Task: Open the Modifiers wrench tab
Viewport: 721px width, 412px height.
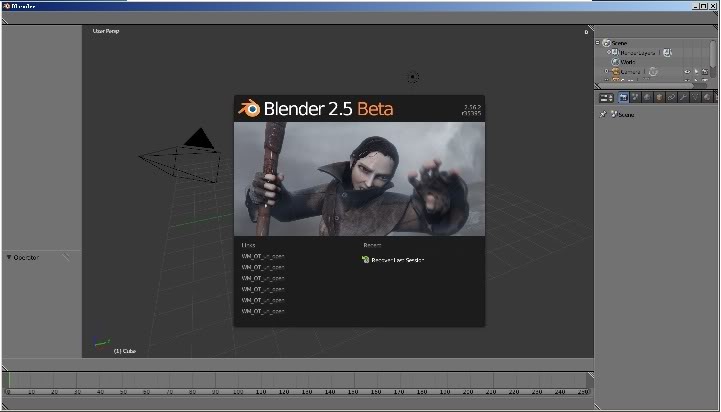Action: tap(683, 97)
